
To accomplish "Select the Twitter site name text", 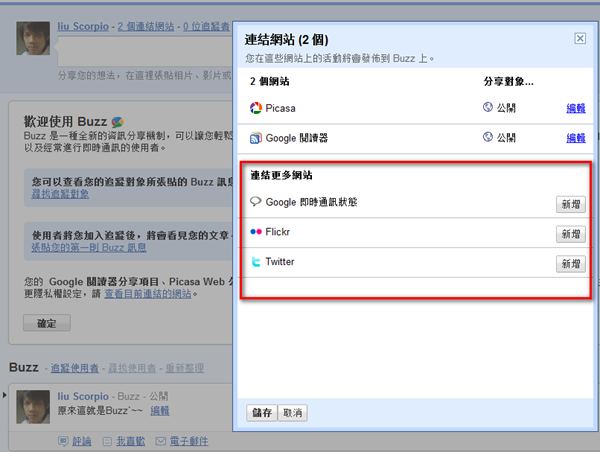I will pyautogui.click(x=280, y=262).
